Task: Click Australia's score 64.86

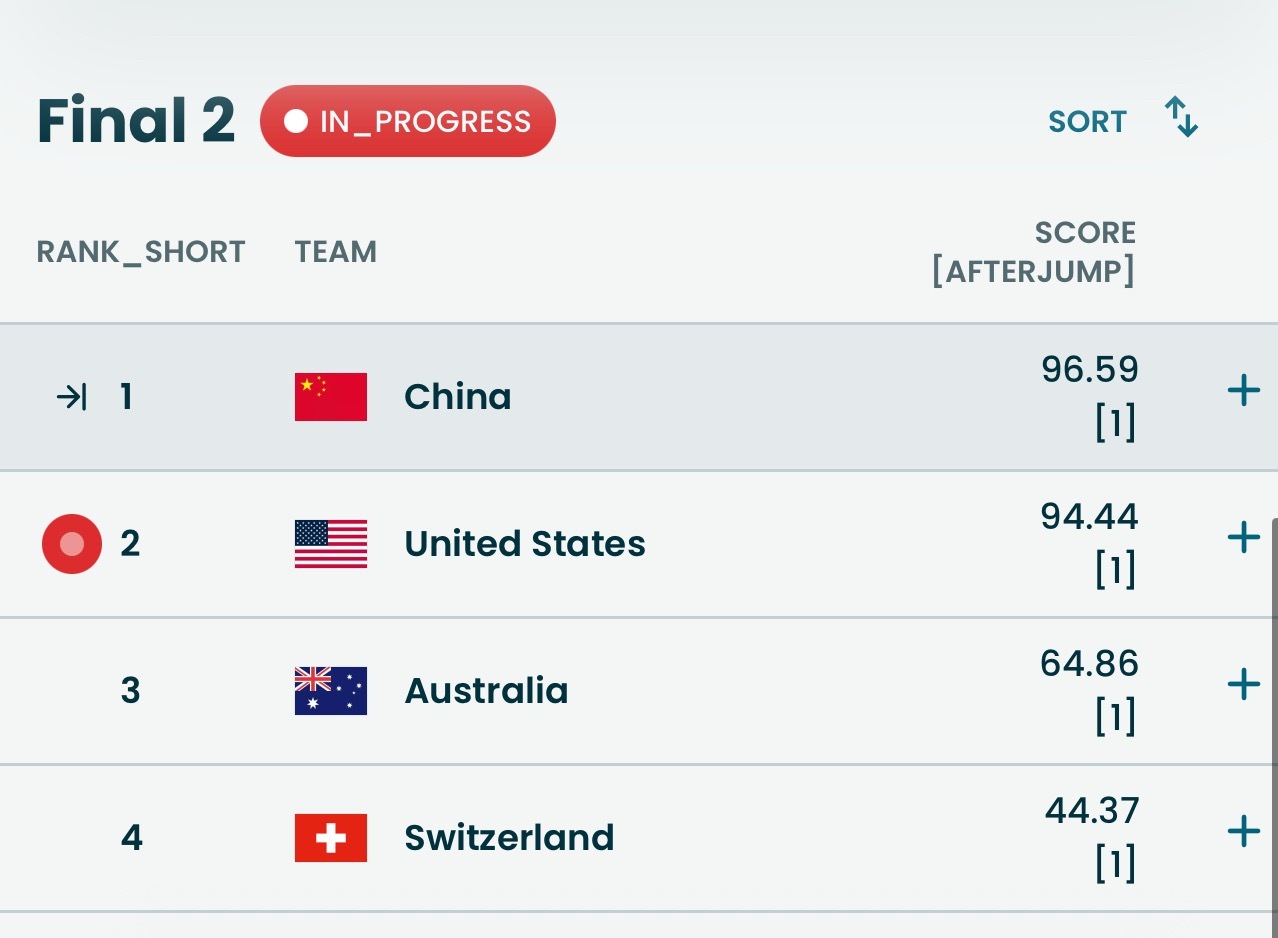Action: (1089, 664)
